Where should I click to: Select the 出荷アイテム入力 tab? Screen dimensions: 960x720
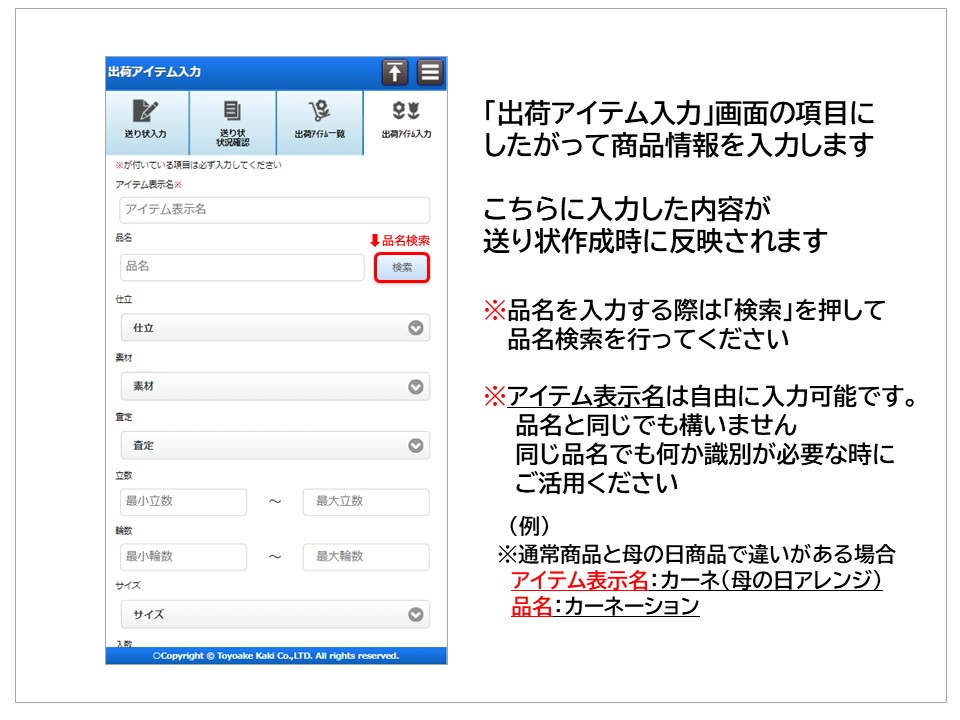tap(405, 121)
